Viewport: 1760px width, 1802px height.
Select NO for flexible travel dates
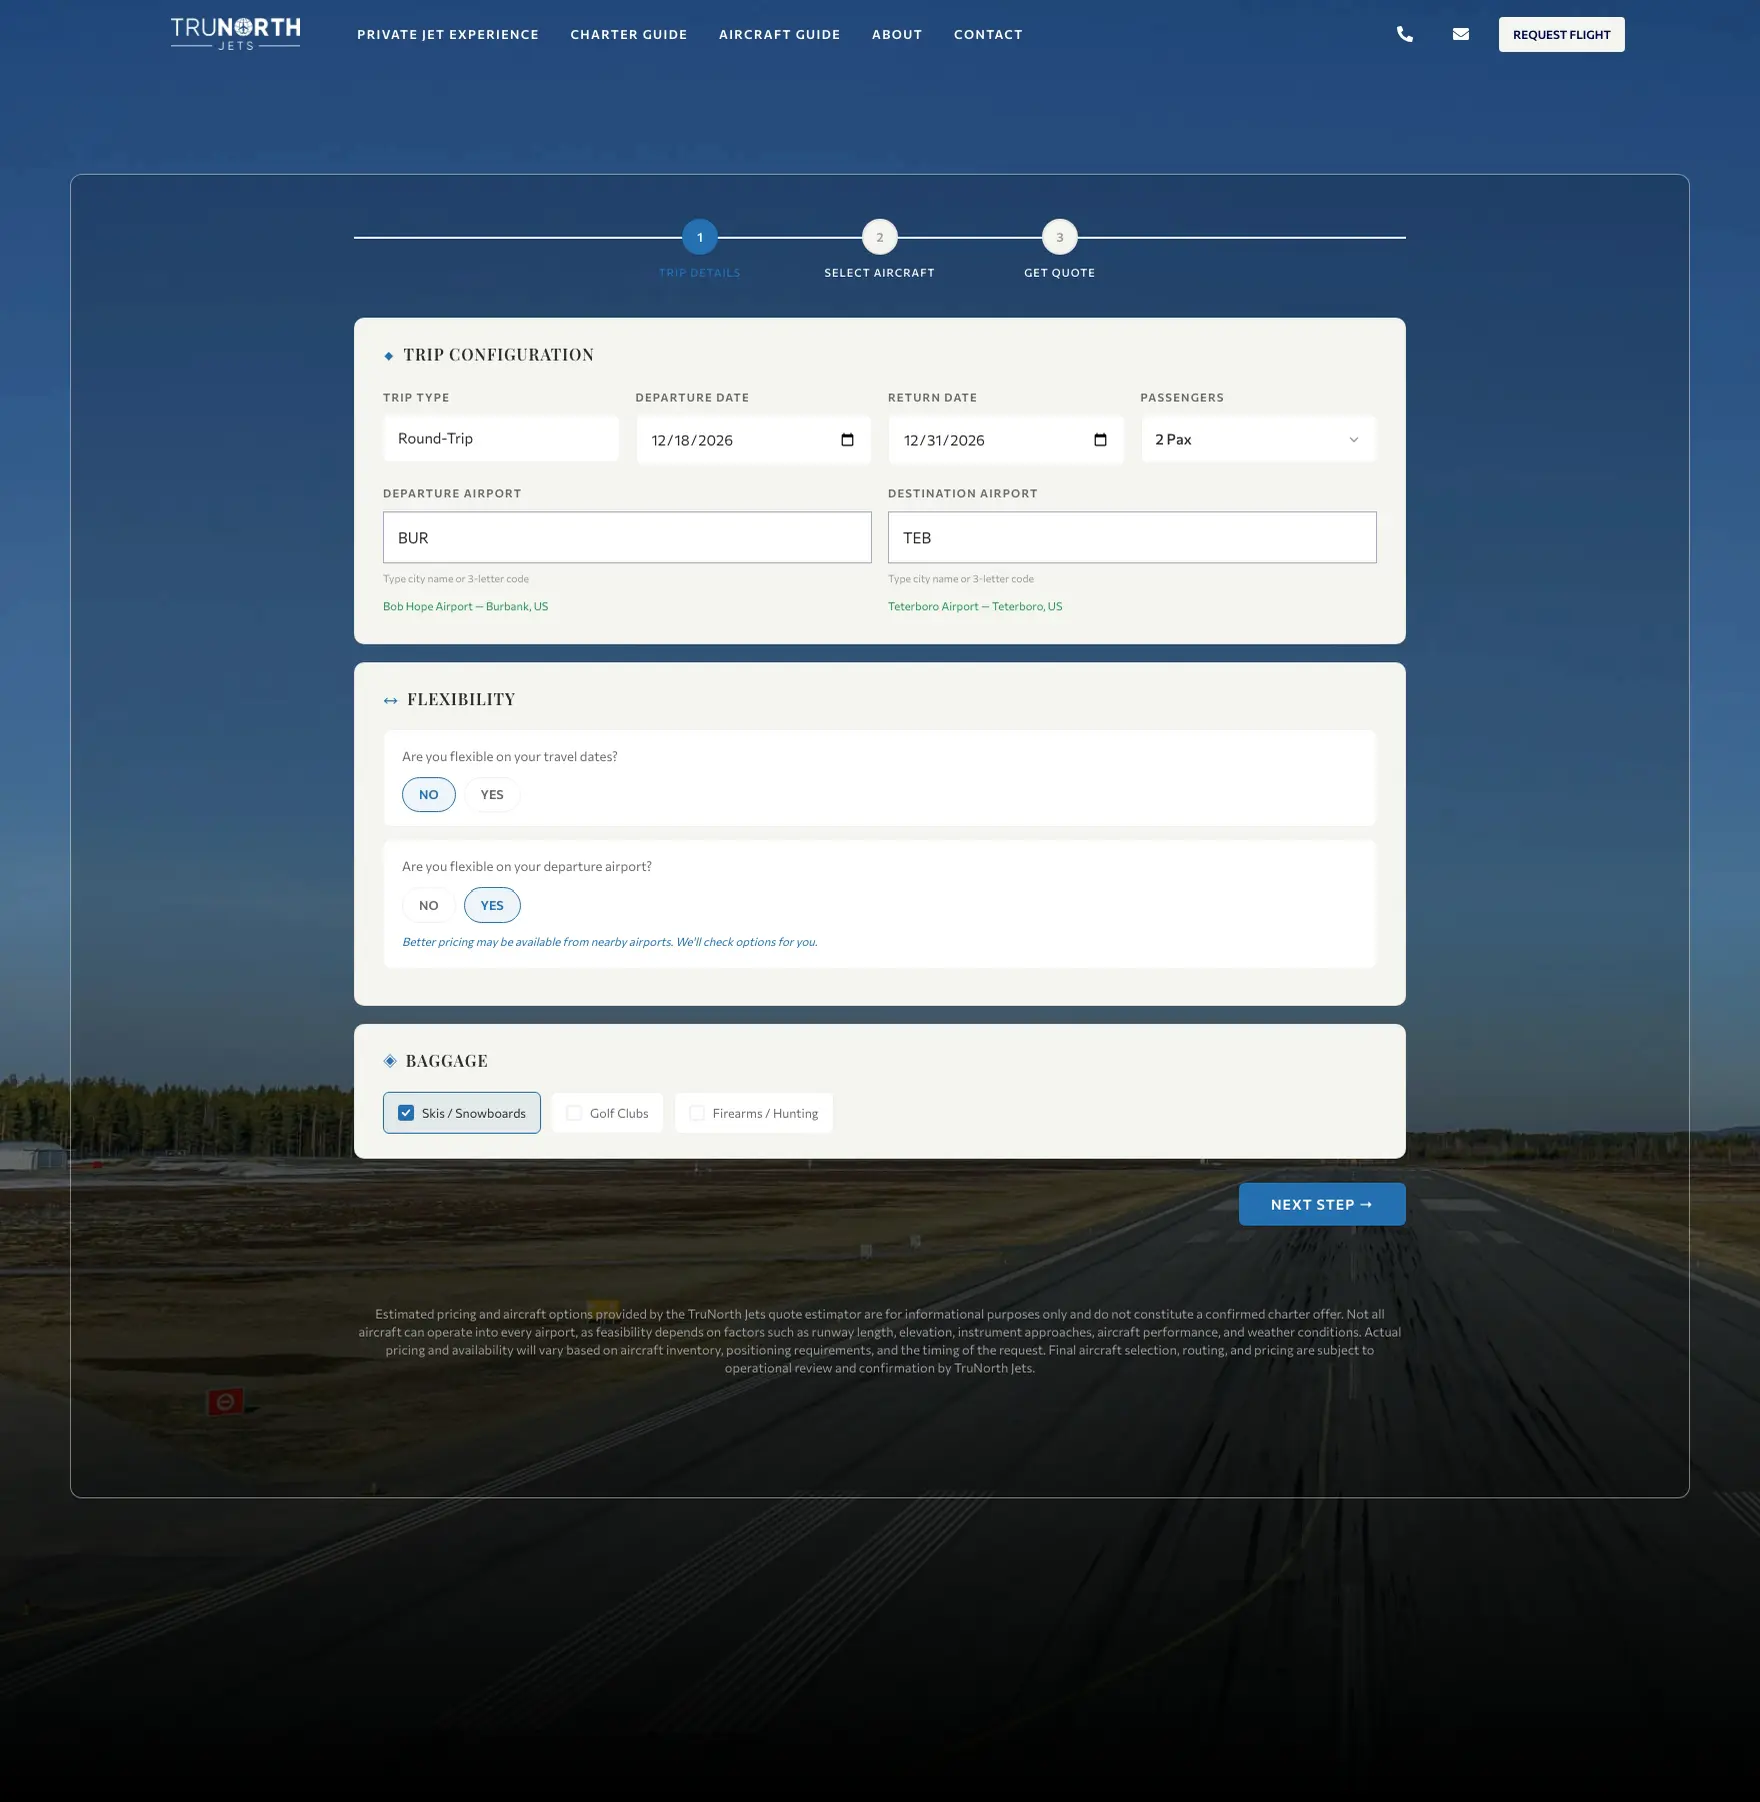point(429,794)
